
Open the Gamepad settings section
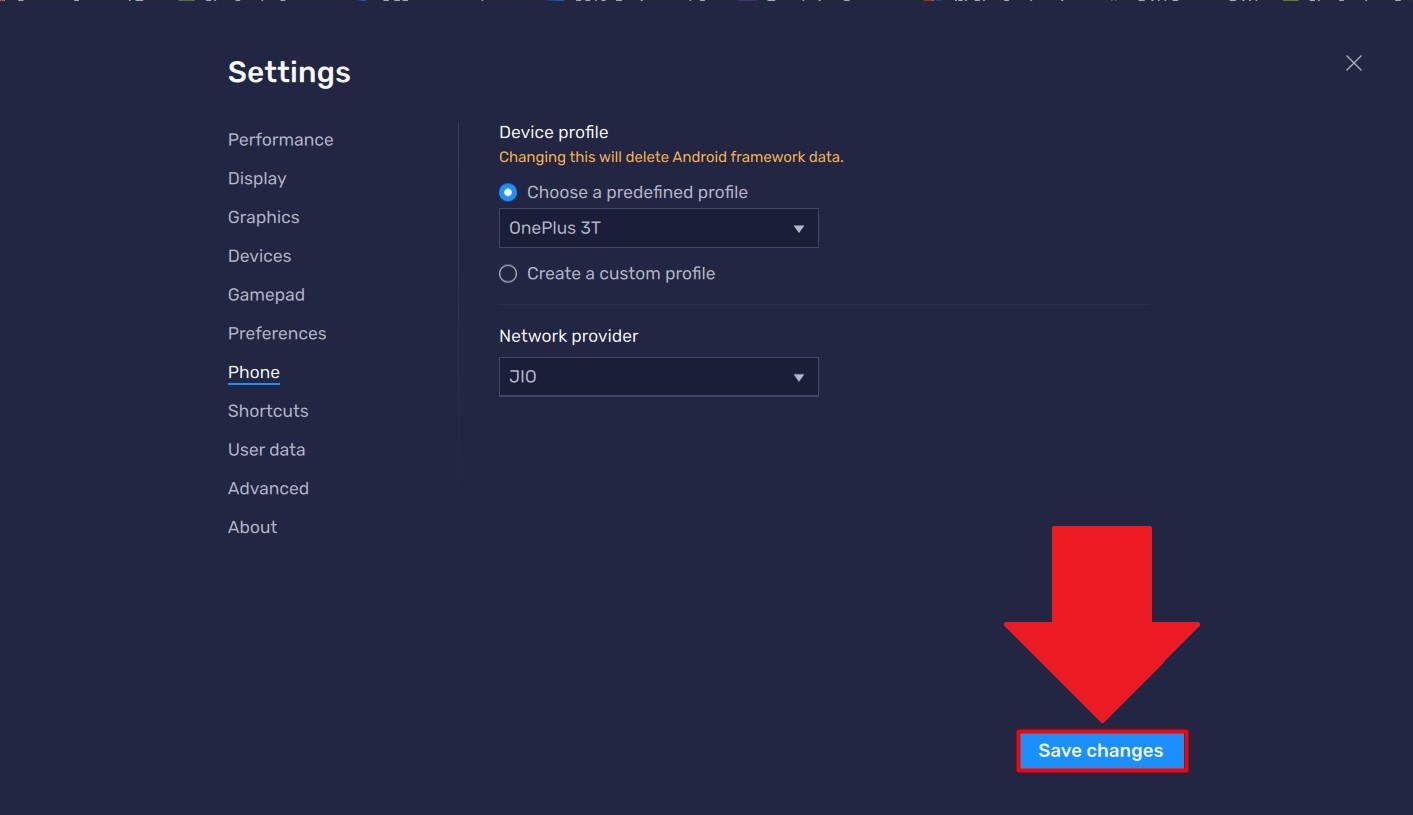point(266,294)
